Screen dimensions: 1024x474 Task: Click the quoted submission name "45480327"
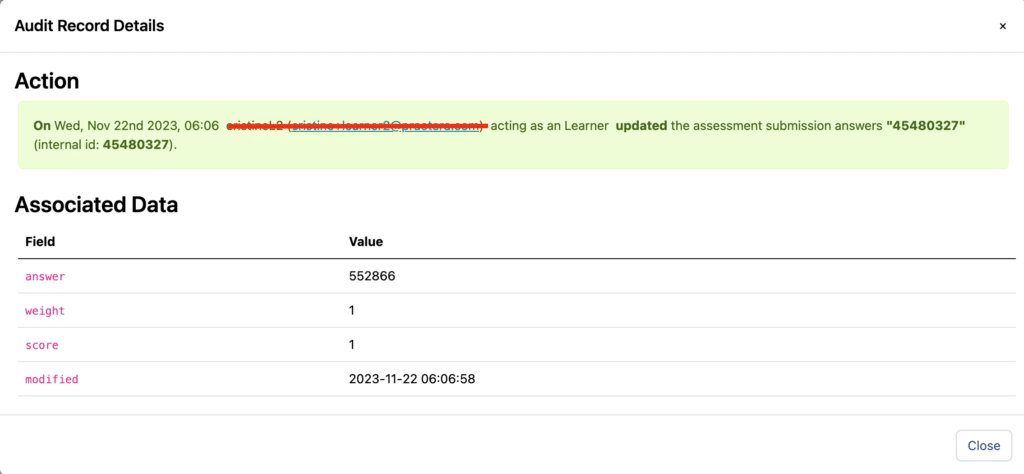(x=926, y=126)
